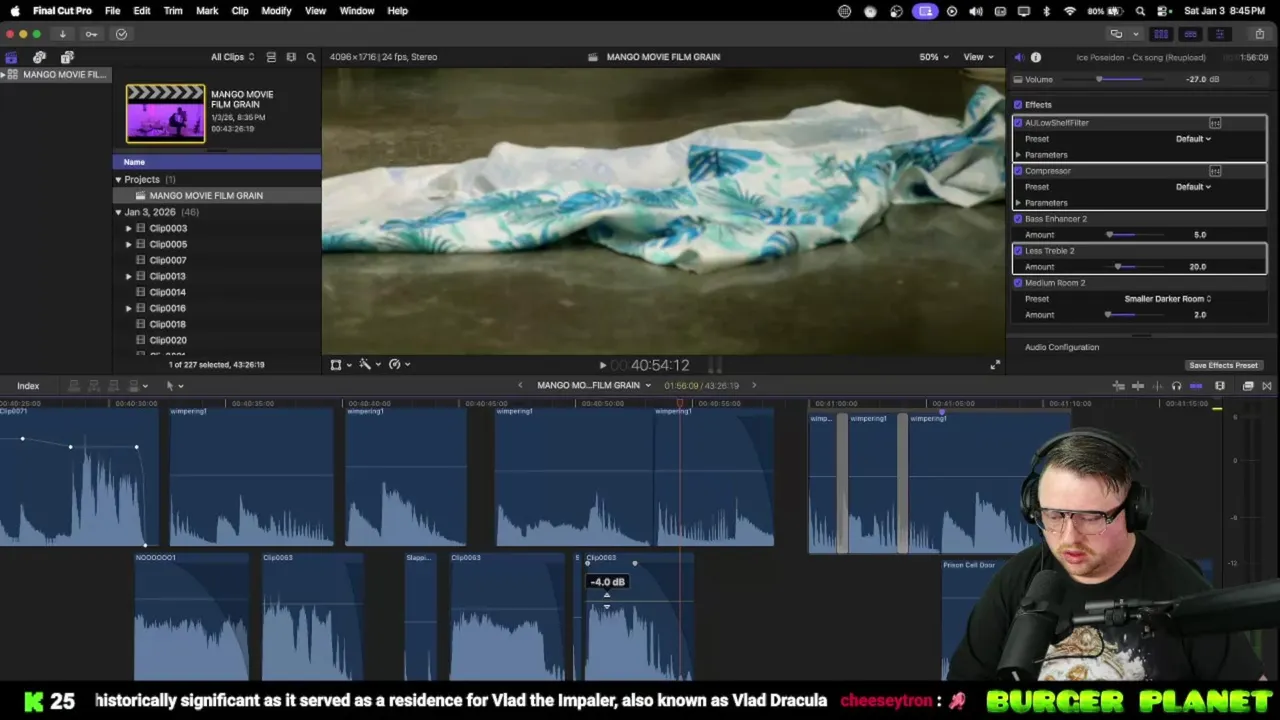Open the Mark menu
The image size is (1280, 720).
[x=207, y=11]
